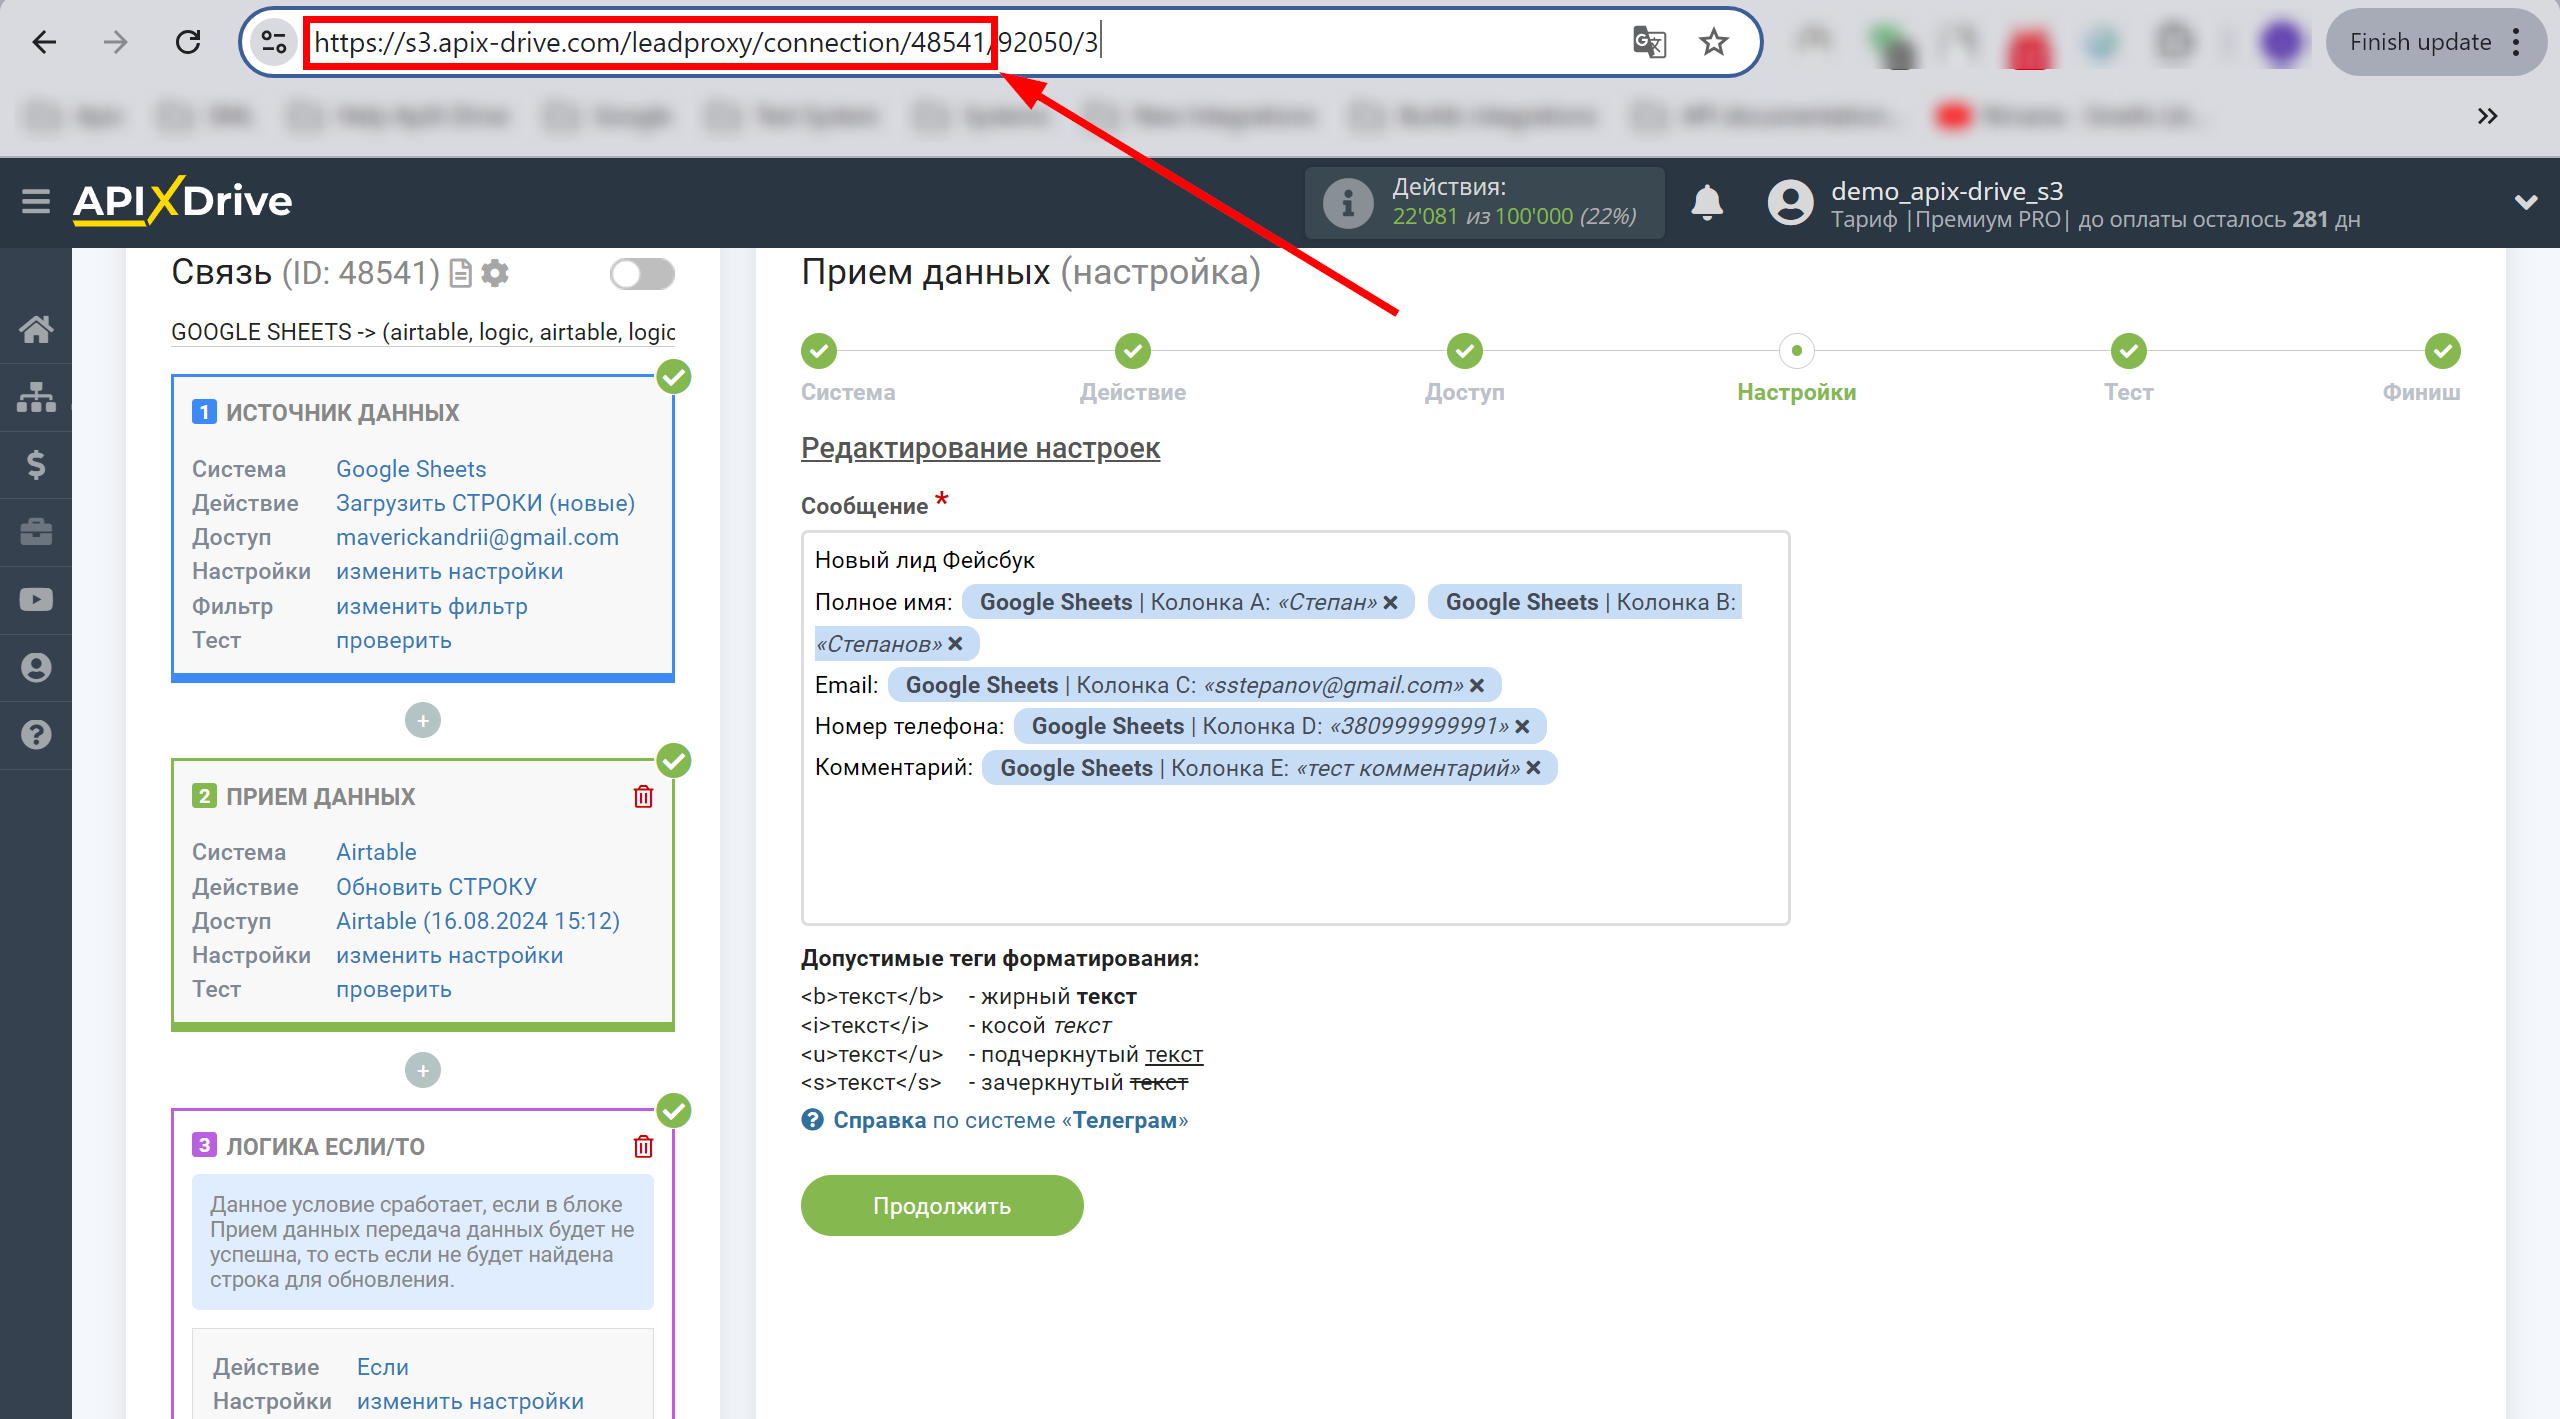Select the Настройки step
The width and height of the screenshot is (2560, 1419).
coord(1796,351)
